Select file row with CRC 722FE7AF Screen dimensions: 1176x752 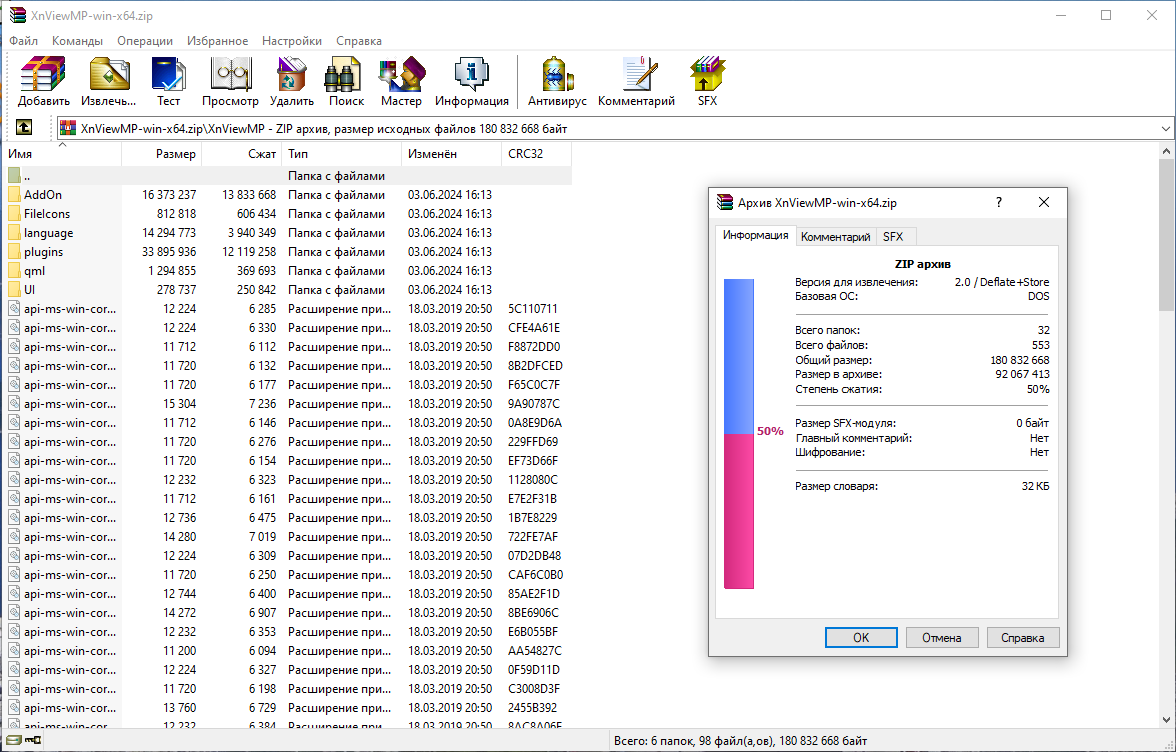[288, 537]
